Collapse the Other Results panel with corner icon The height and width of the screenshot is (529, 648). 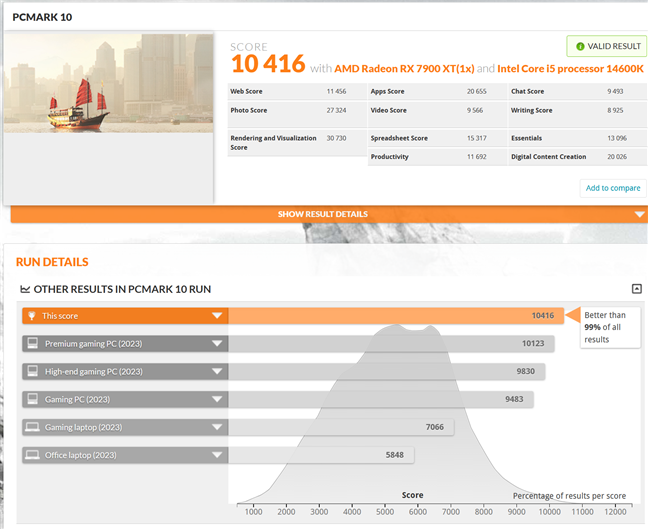click(637, 289)
